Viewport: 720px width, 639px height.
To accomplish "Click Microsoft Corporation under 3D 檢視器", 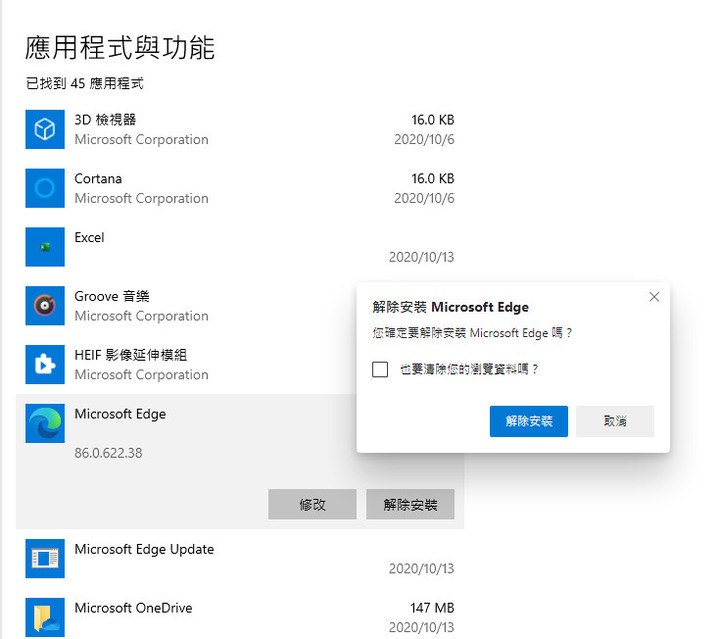I will coord(141,140).
